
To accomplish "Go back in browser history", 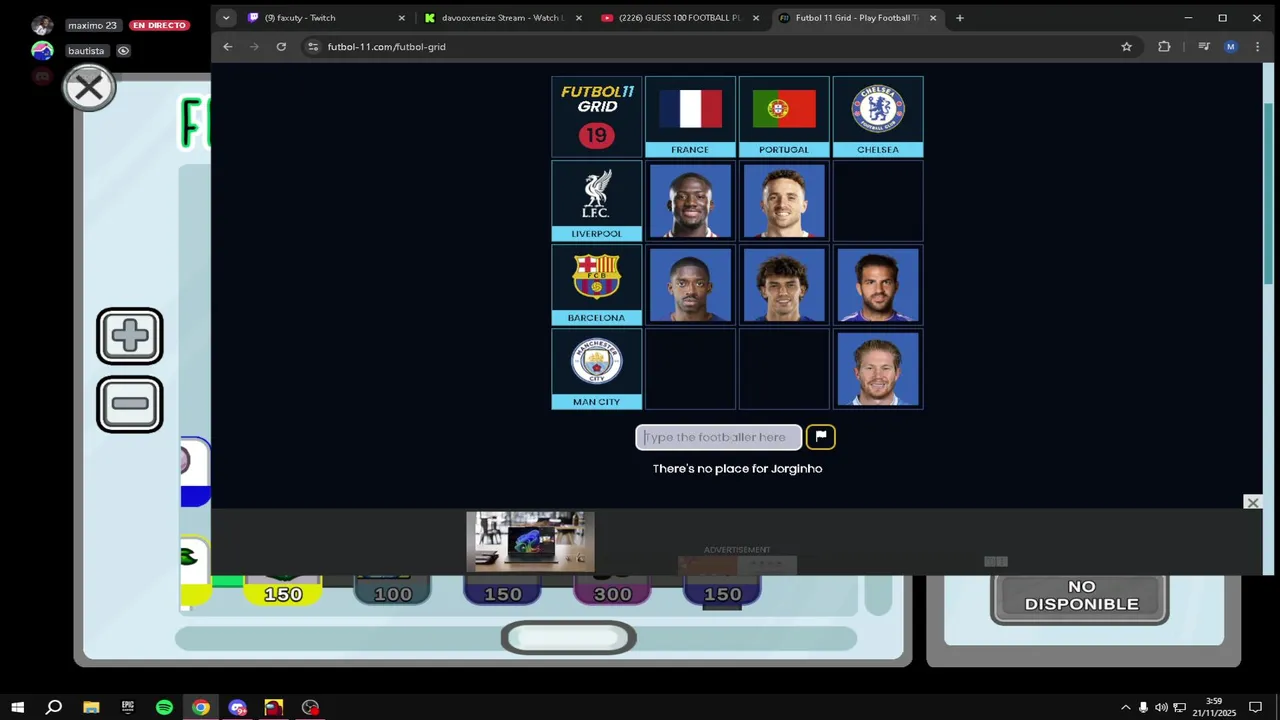I will point(228,47).
